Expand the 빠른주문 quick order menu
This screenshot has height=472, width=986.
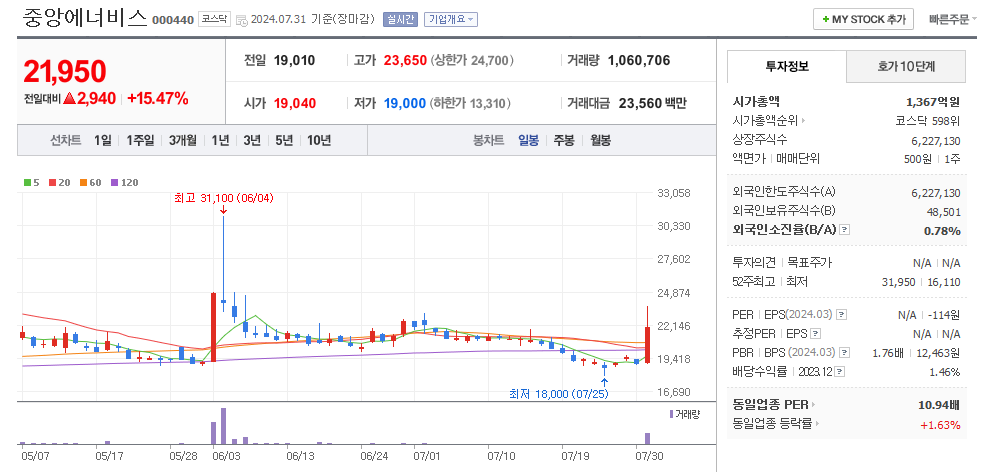(x=953, y=19)
